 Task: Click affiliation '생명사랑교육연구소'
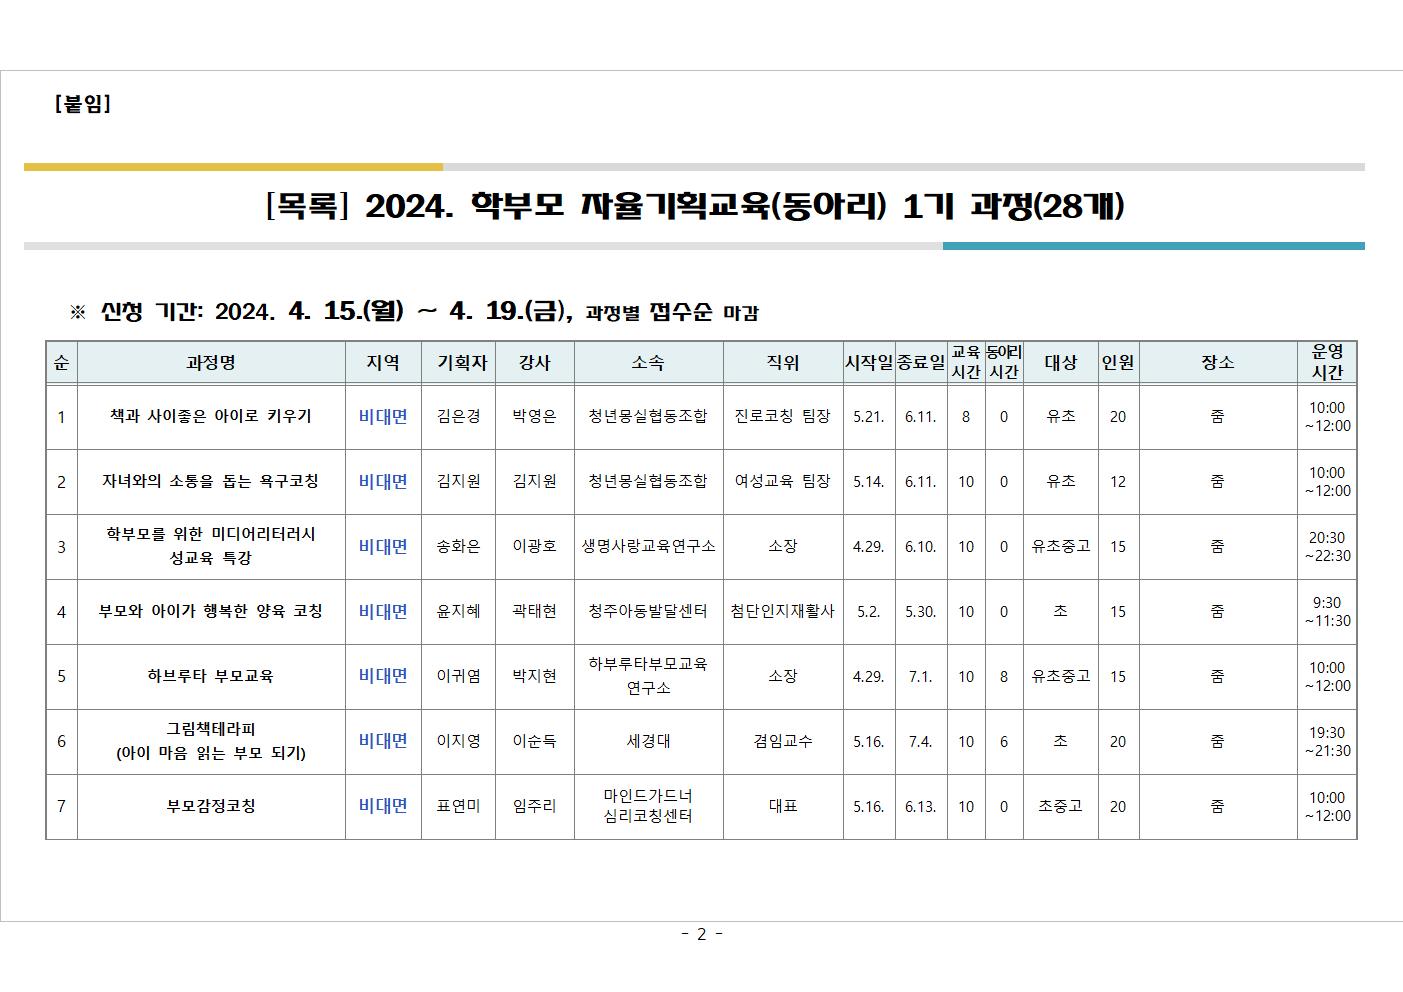click(649, 546)
